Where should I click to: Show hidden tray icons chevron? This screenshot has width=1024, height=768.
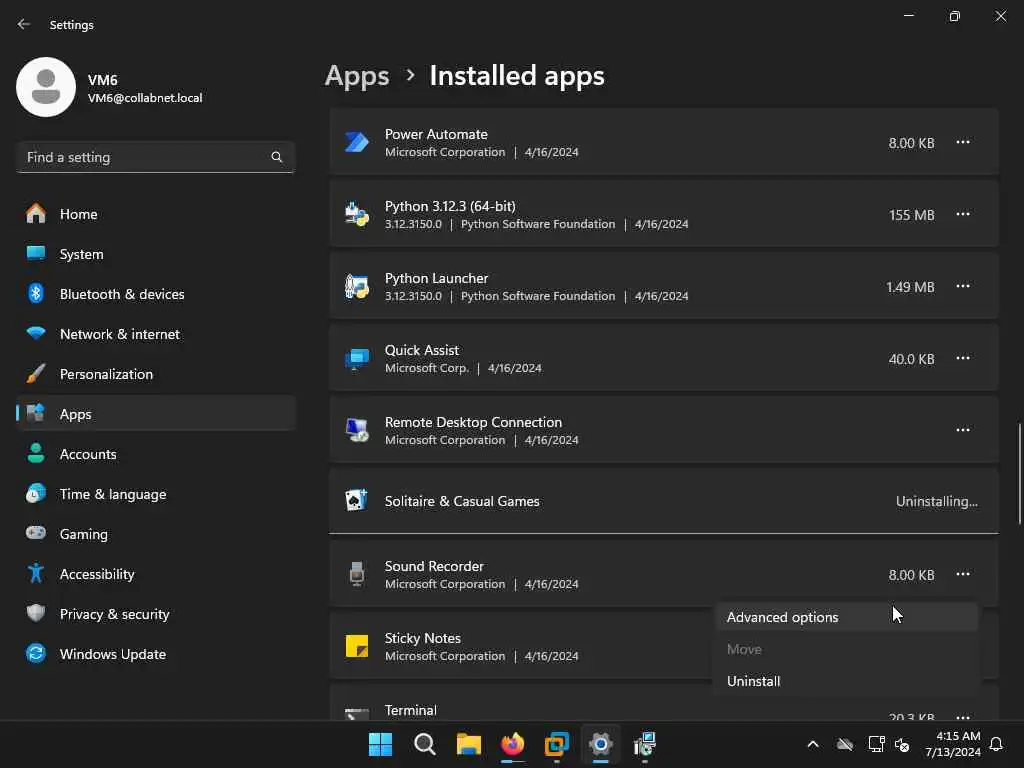coord(813,744)
